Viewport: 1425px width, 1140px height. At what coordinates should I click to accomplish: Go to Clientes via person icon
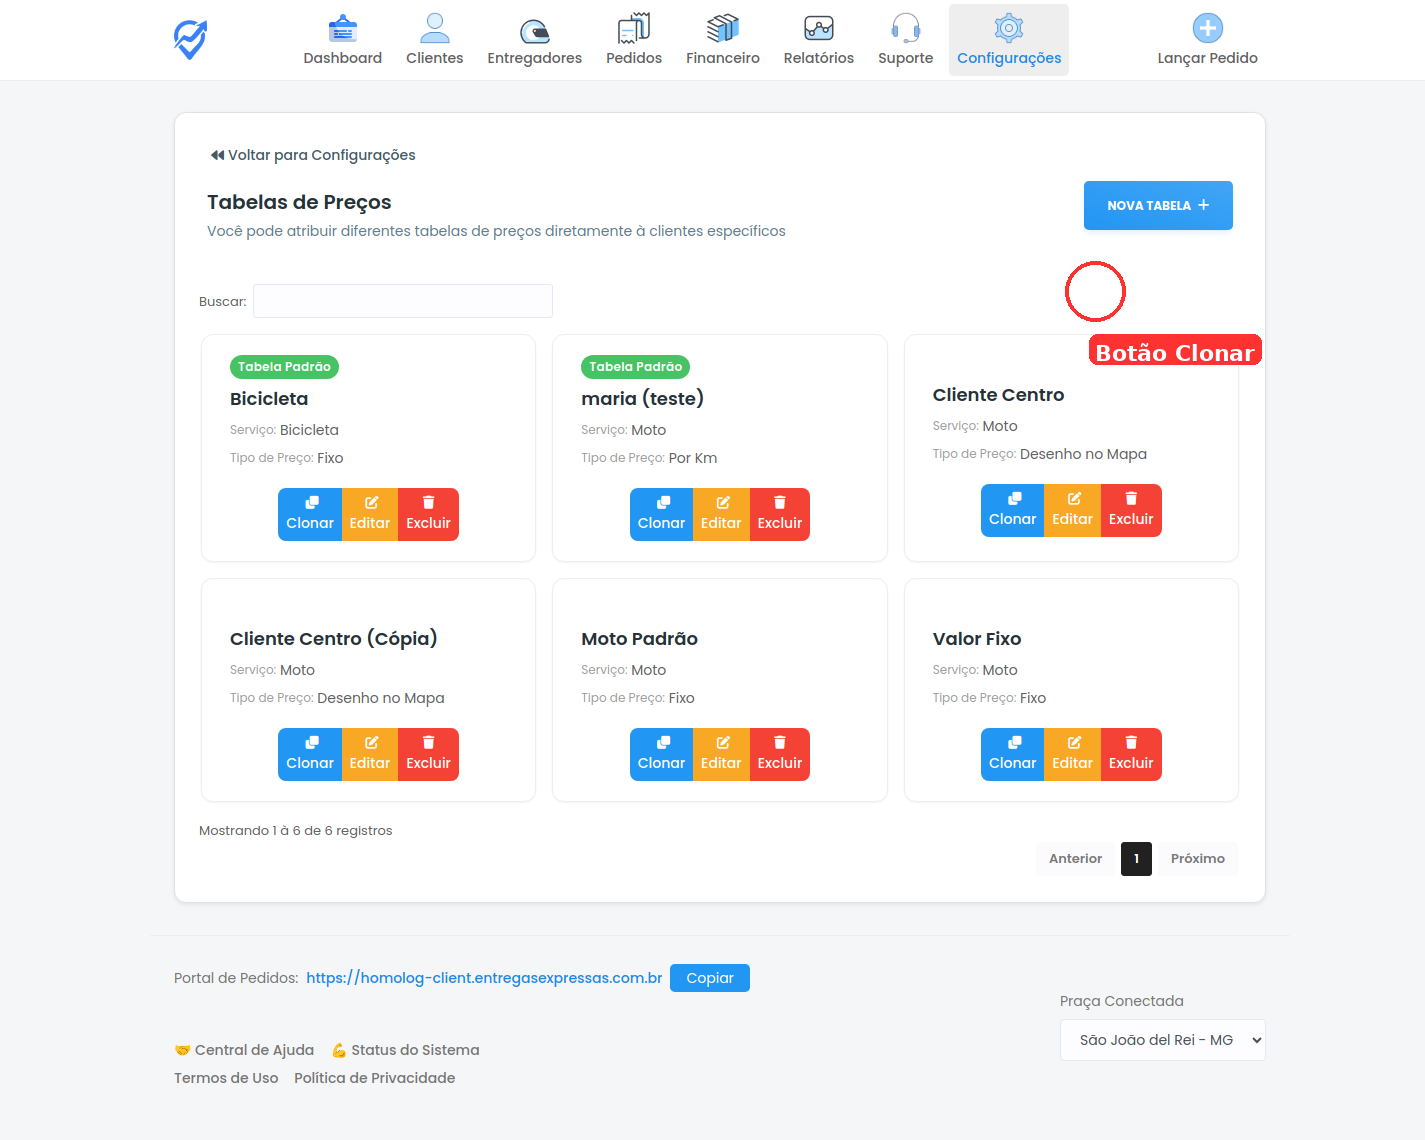[x=434, y=29]
